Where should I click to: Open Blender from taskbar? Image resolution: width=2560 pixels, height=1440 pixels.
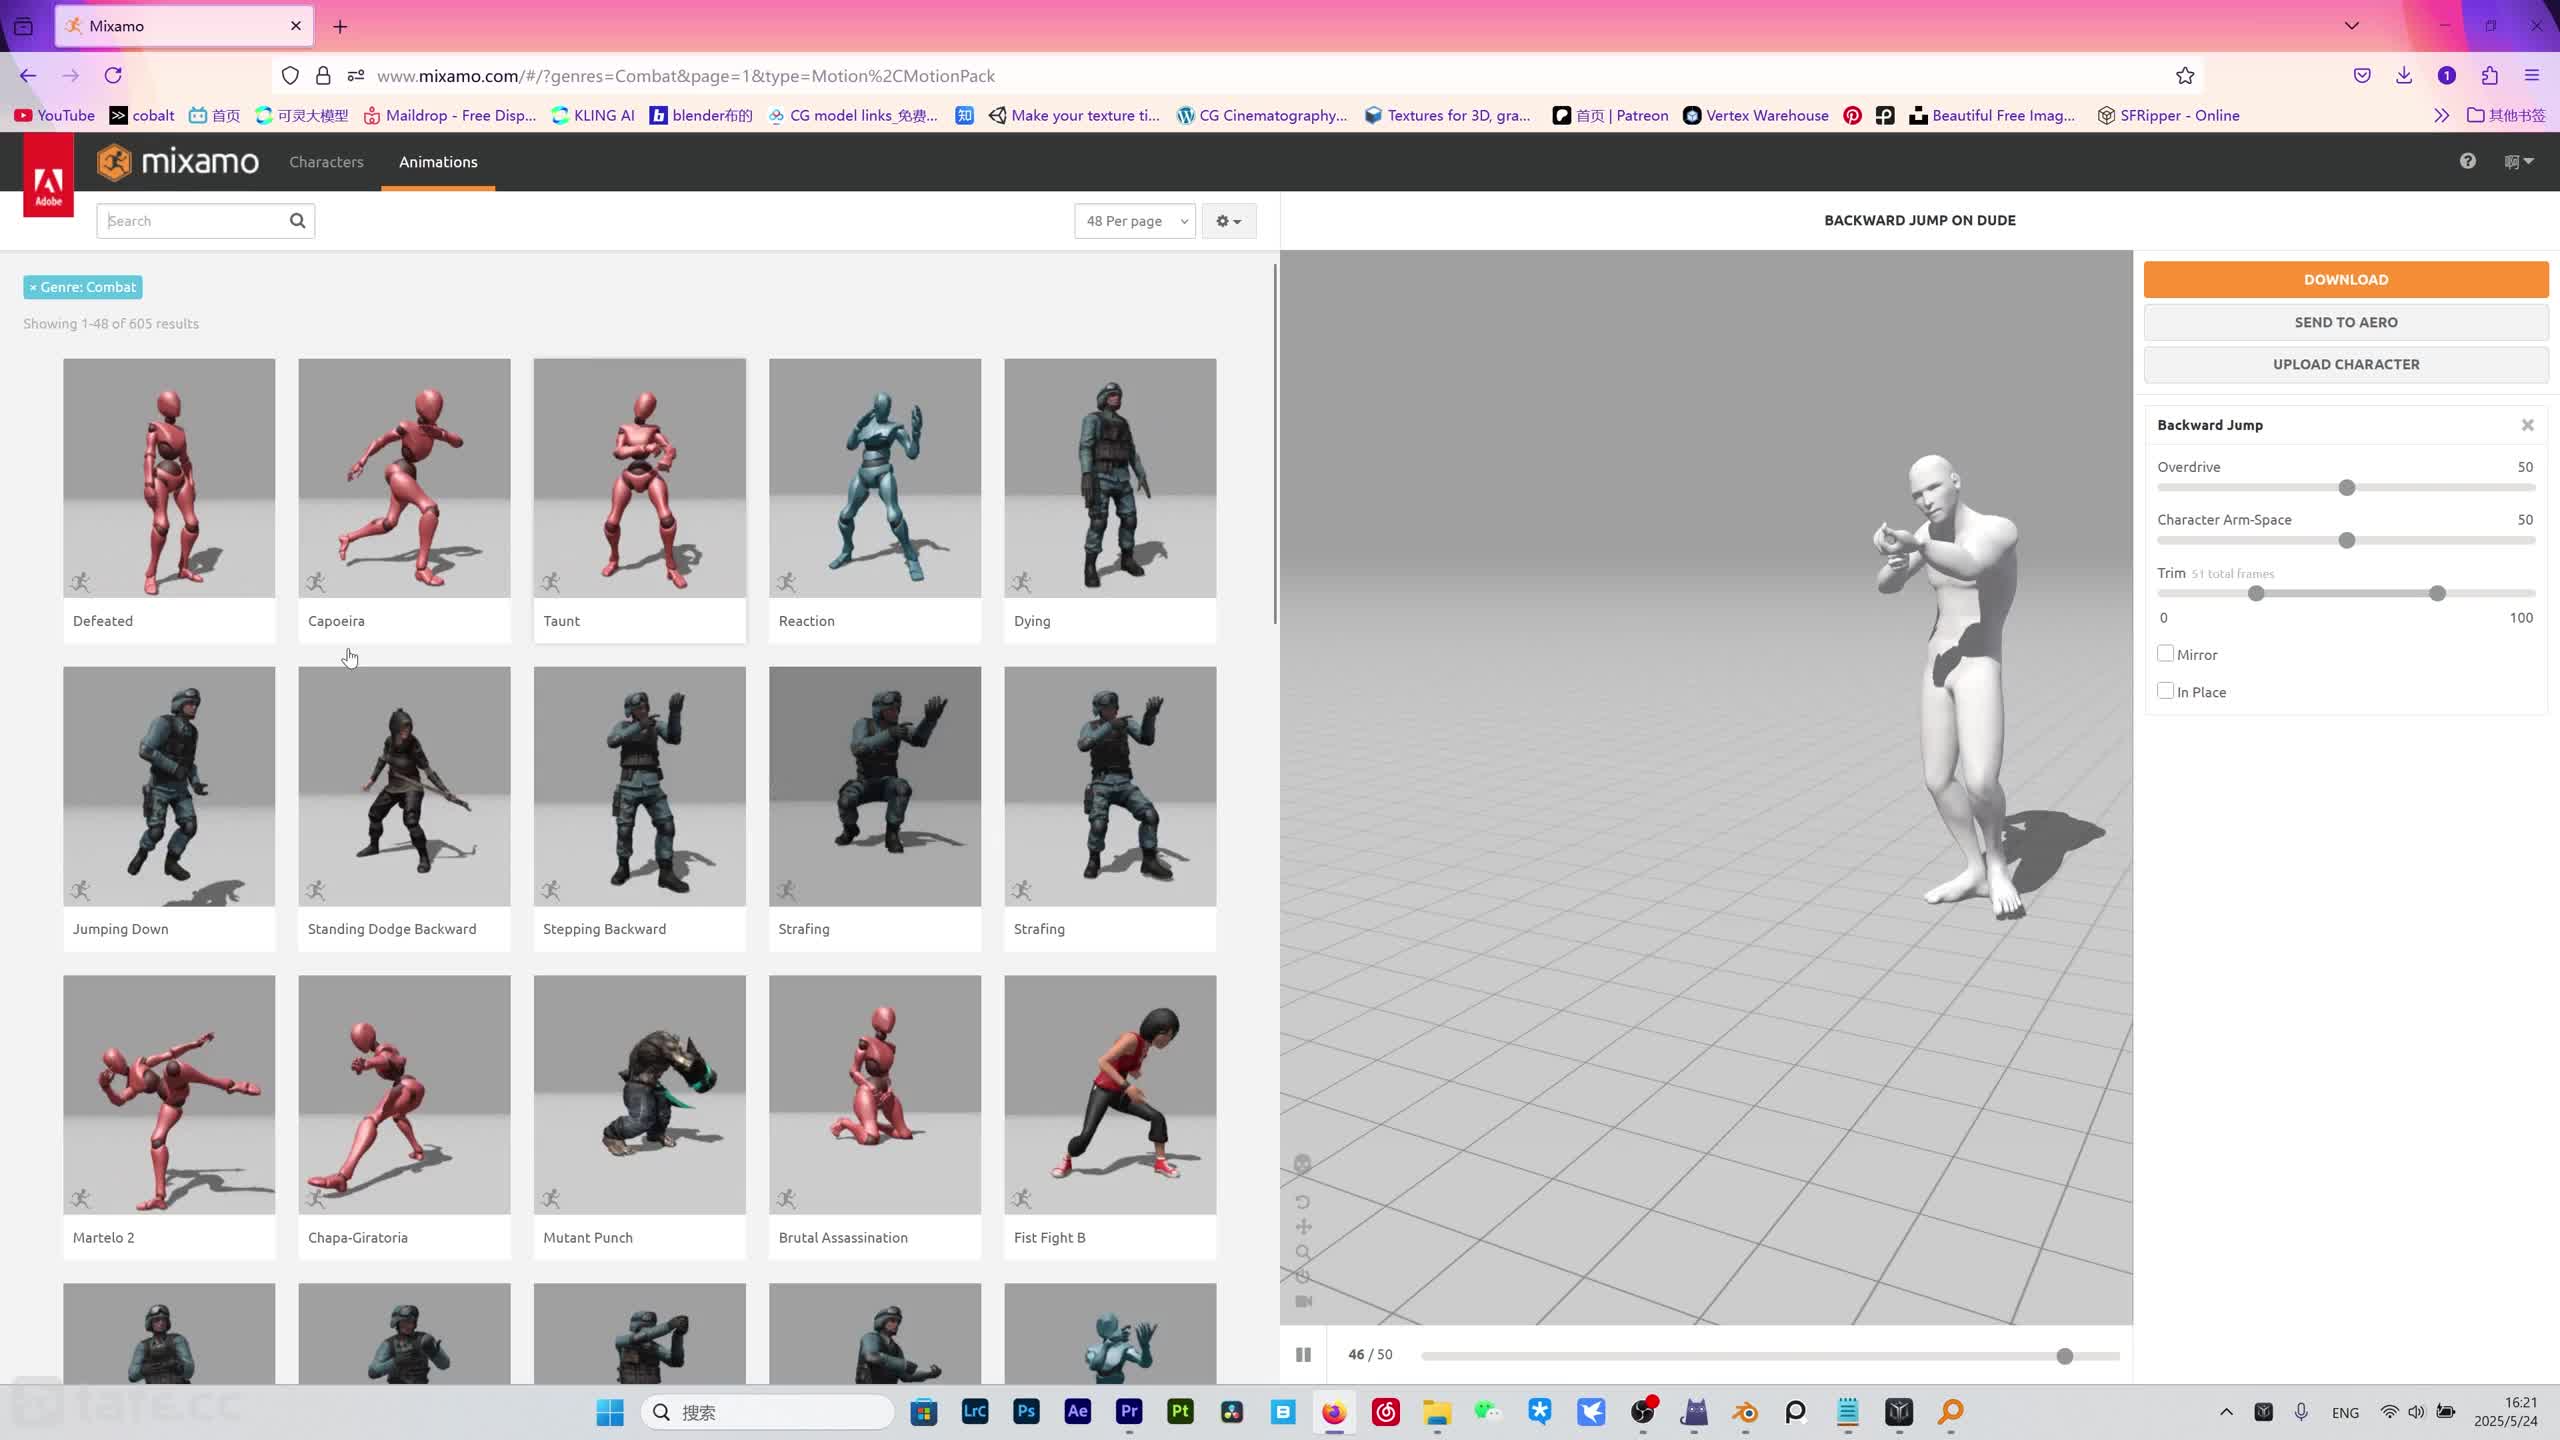click(x=1745, y=1411)
